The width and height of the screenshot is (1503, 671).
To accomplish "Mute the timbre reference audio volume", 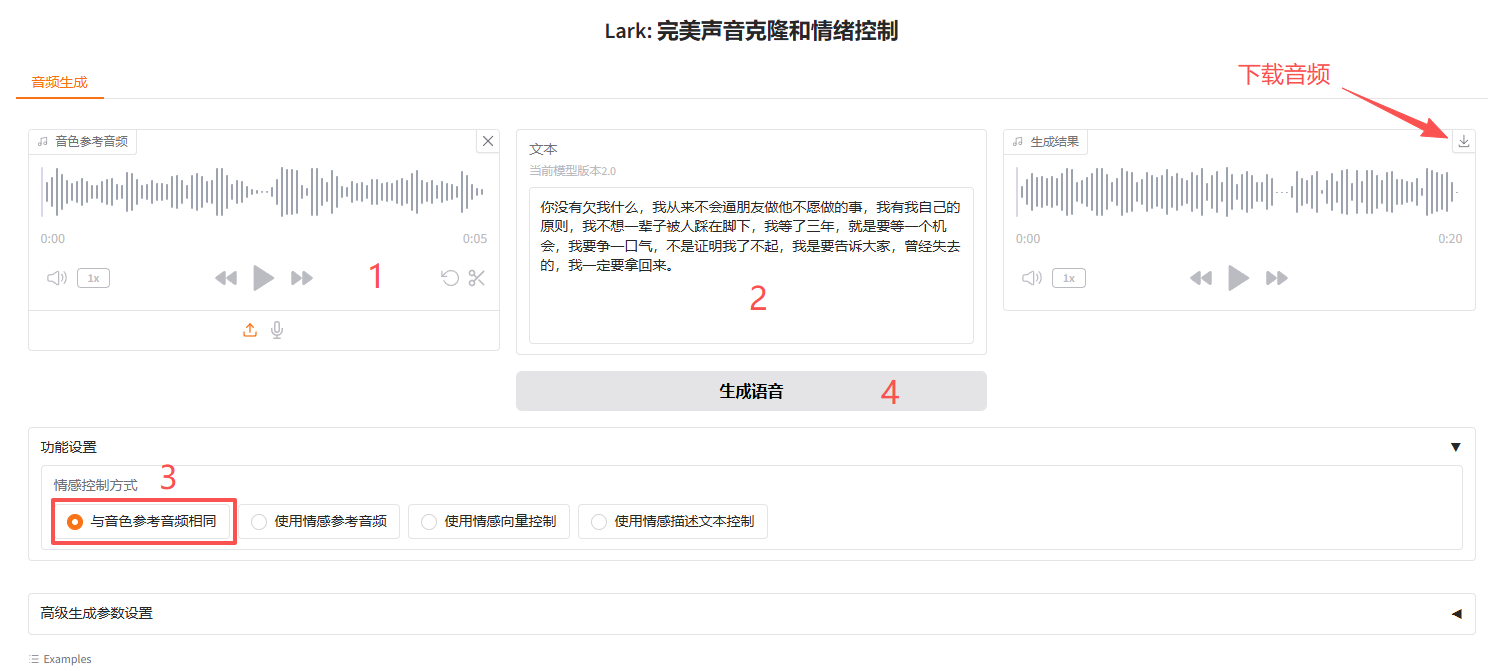I will click(x=57, y=278).
